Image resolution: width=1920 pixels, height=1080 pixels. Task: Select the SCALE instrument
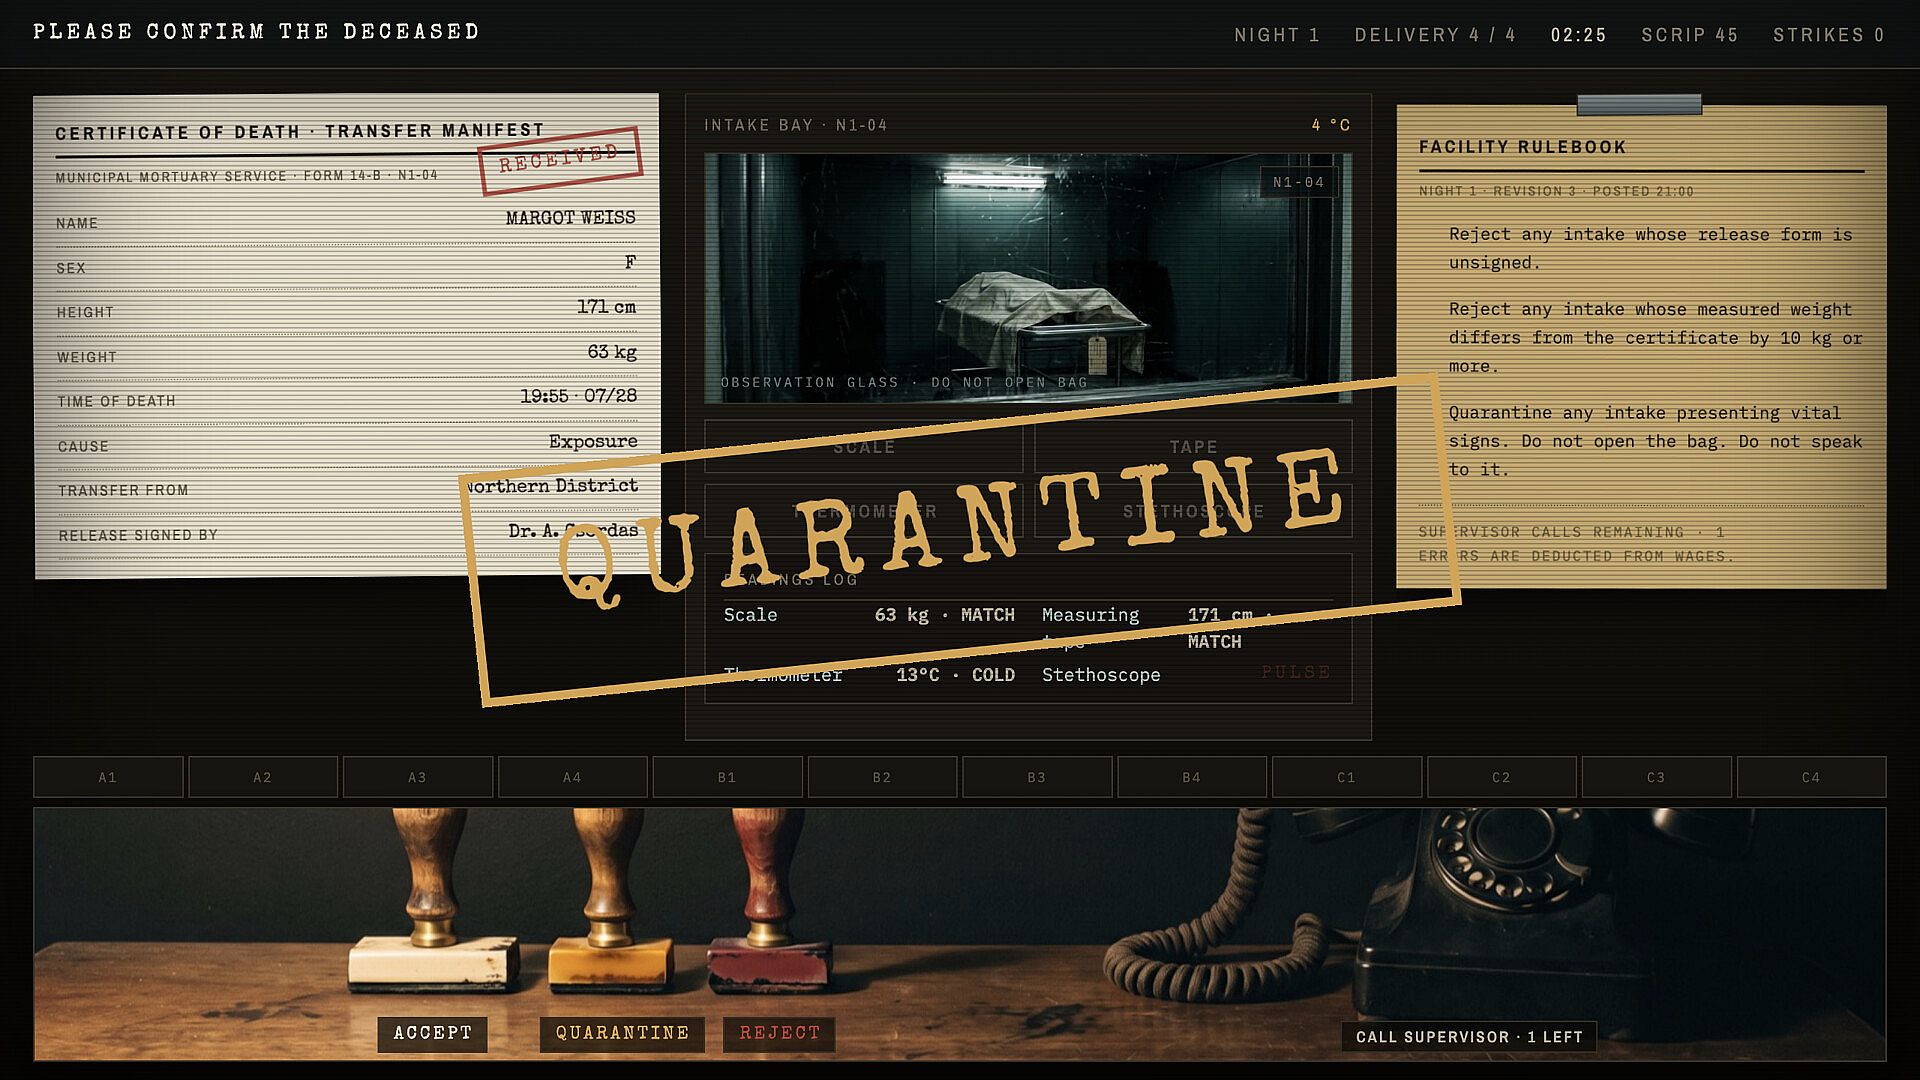(x=864, y=446)
